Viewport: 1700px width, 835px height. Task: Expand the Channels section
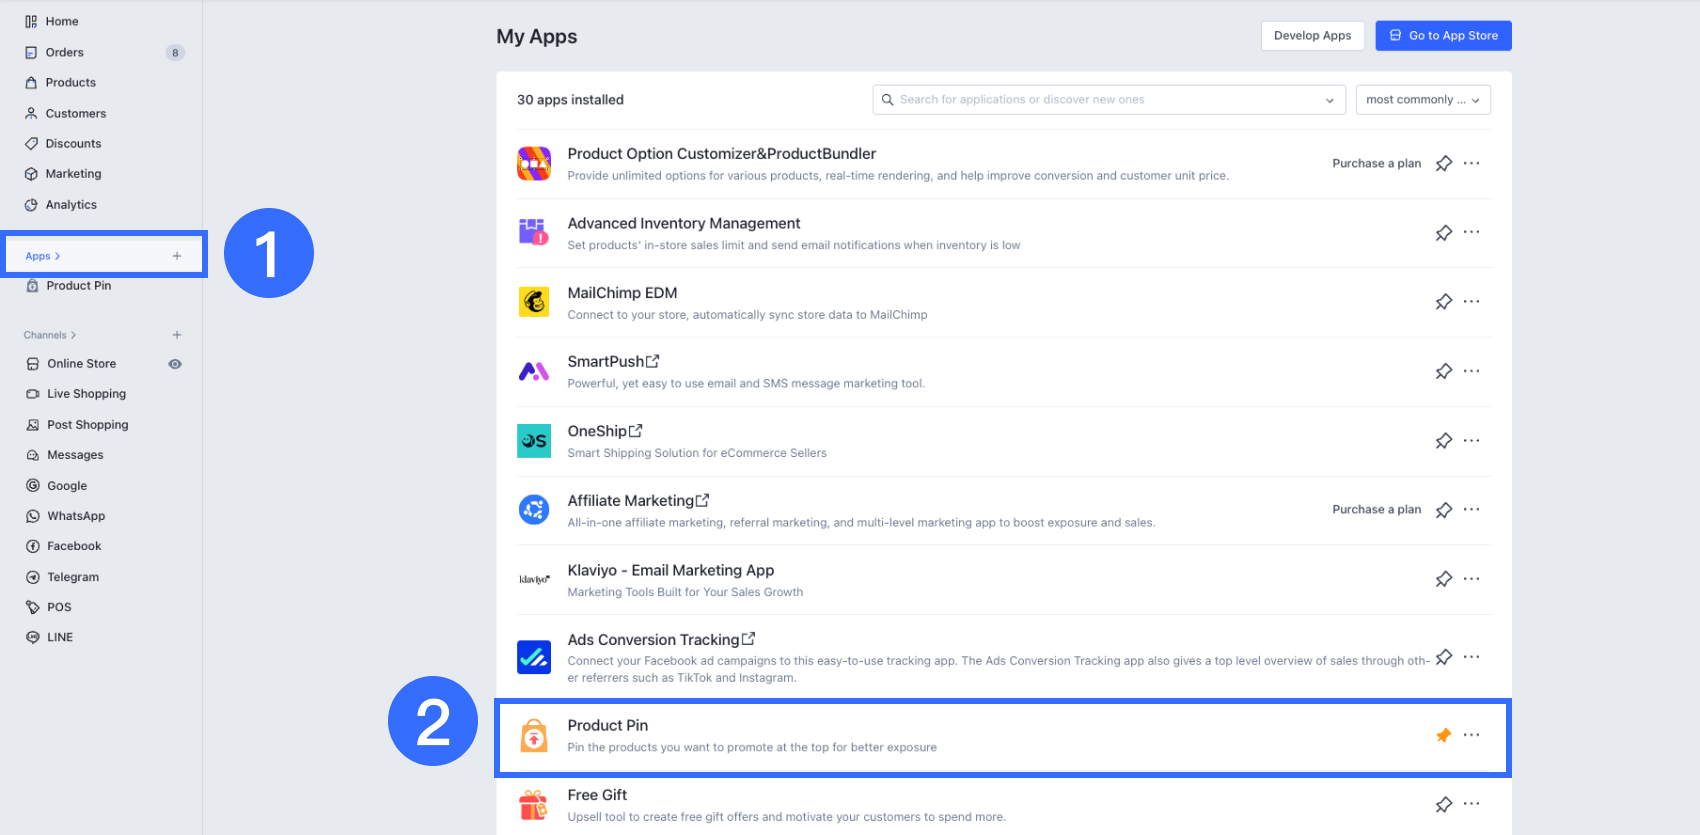click(48, 334)
